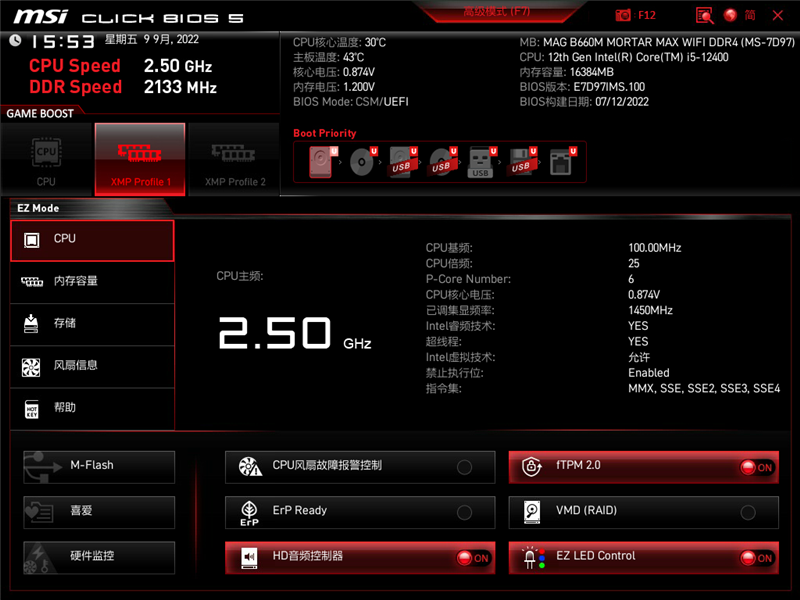Click the HD audio speaker icon
Image resolution: width=800 pixels, height=600 pixels.
pyautogui.click(x=249, y=558)
